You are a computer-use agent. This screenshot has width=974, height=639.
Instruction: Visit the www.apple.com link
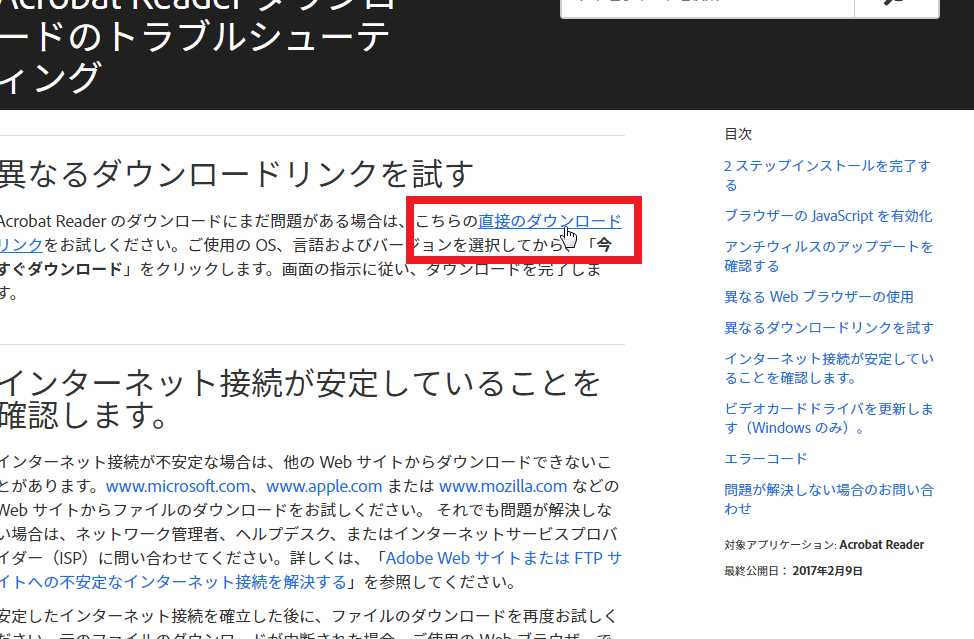coord(324,487)
